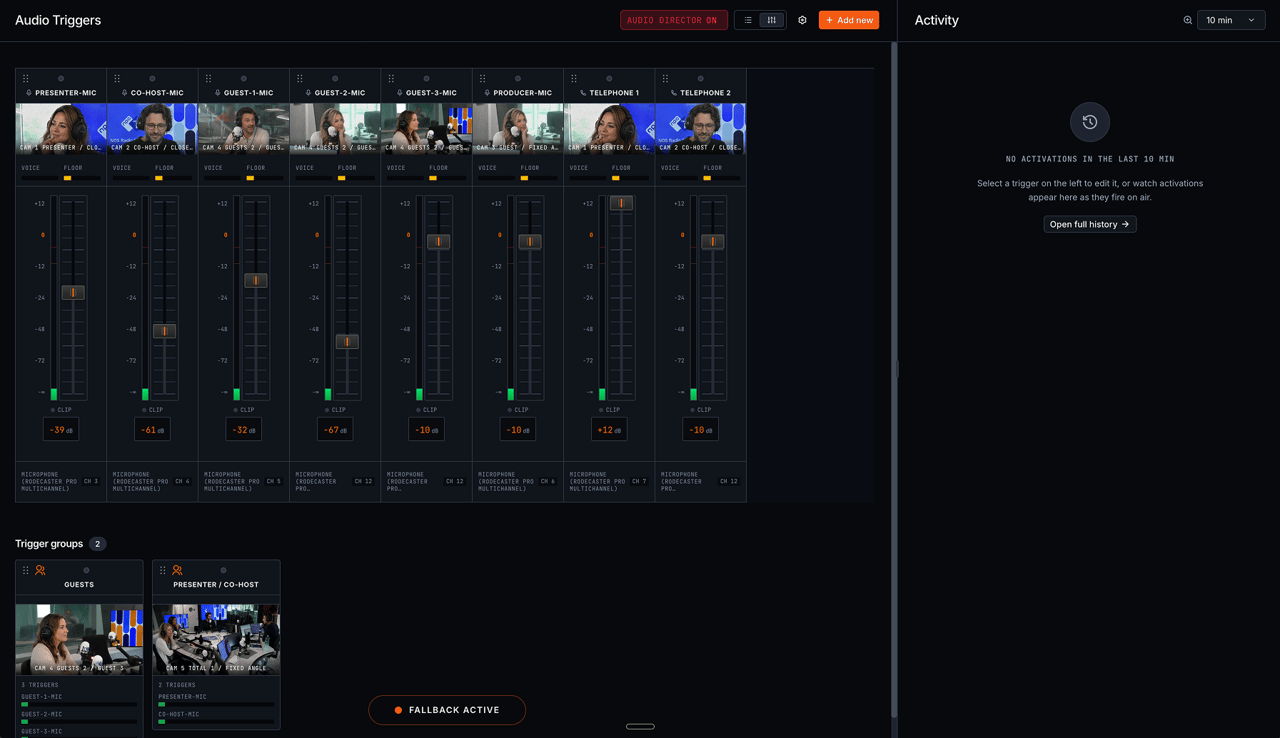The width and height of the screenshot is (1280, 738).
Task: Click the TELEPHONE 1 fader handle
Action: point(621,203)
